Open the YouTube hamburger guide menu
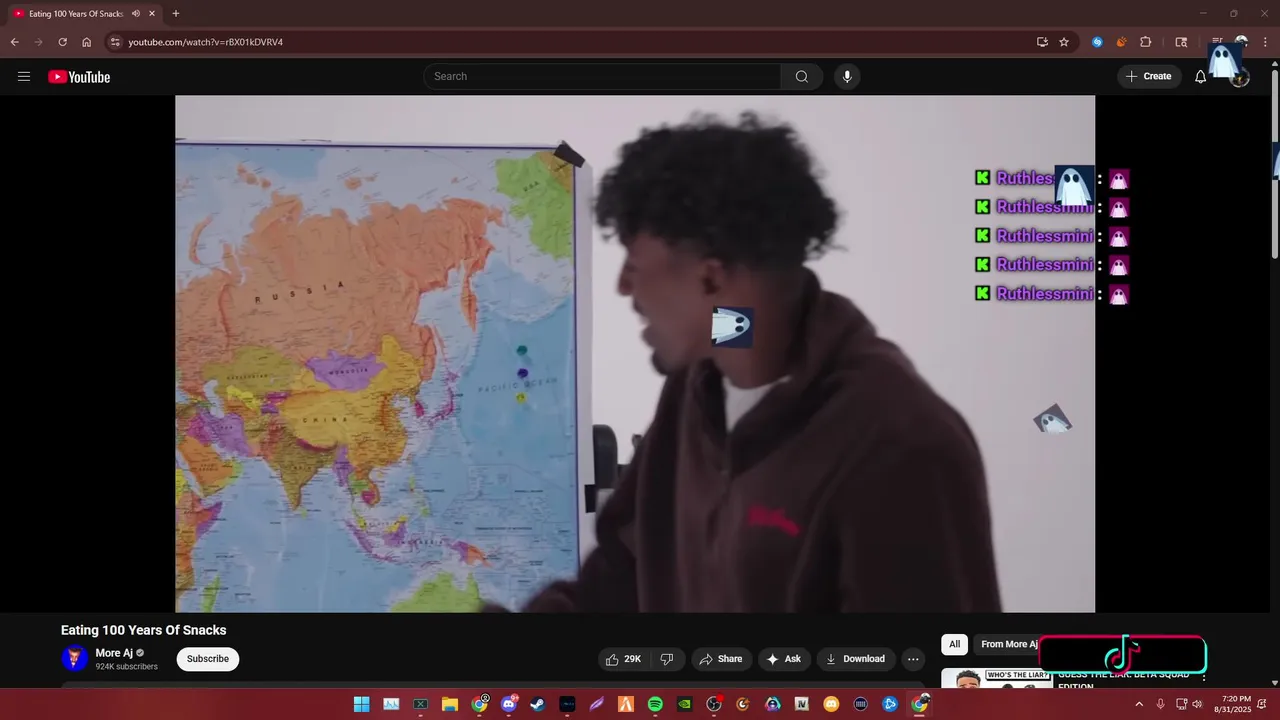The image size is (1280, 720). [x=24, y=77]
